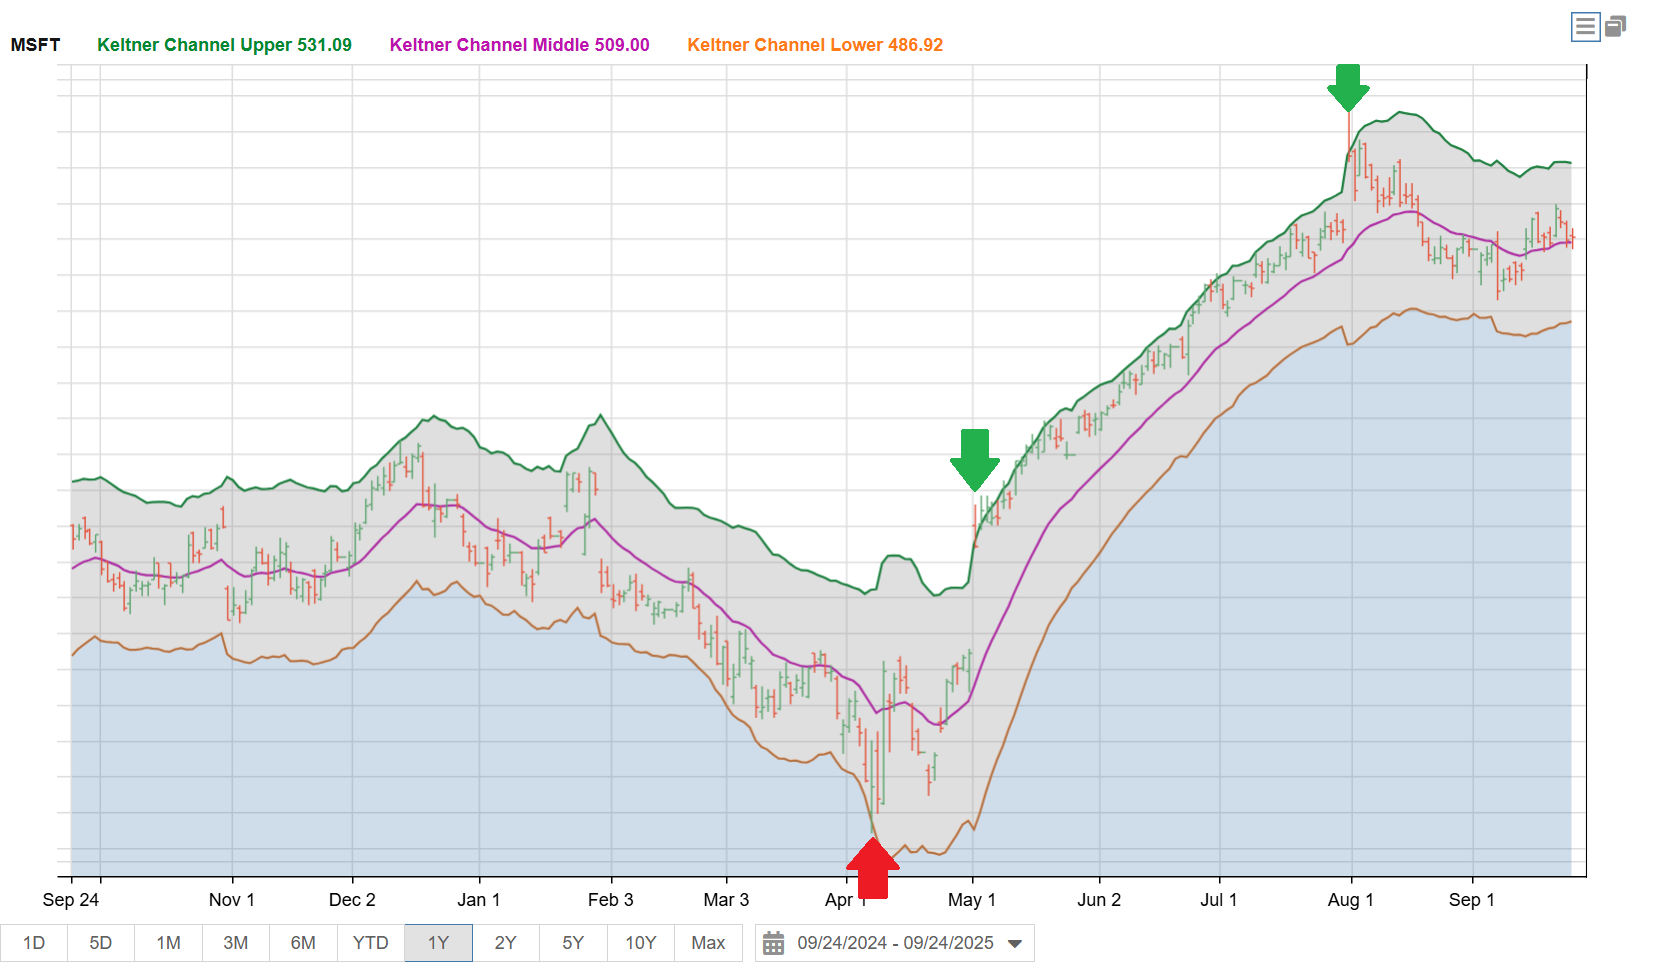Switch to the 3M time range
This screenshot has height=968, width=1663.
click(x=236, y=943)
